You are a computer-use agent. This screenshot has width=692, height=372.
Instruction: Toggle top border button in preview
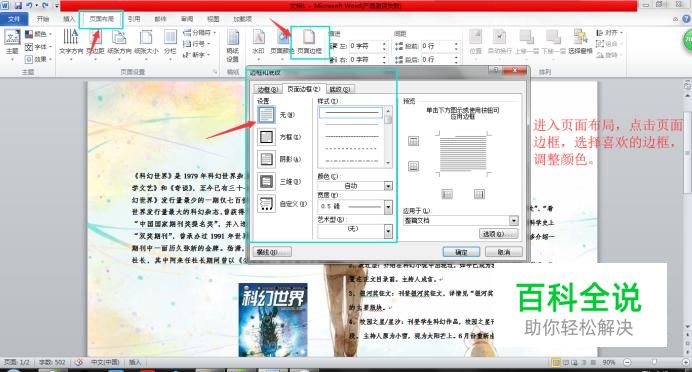tap(414, 141)
